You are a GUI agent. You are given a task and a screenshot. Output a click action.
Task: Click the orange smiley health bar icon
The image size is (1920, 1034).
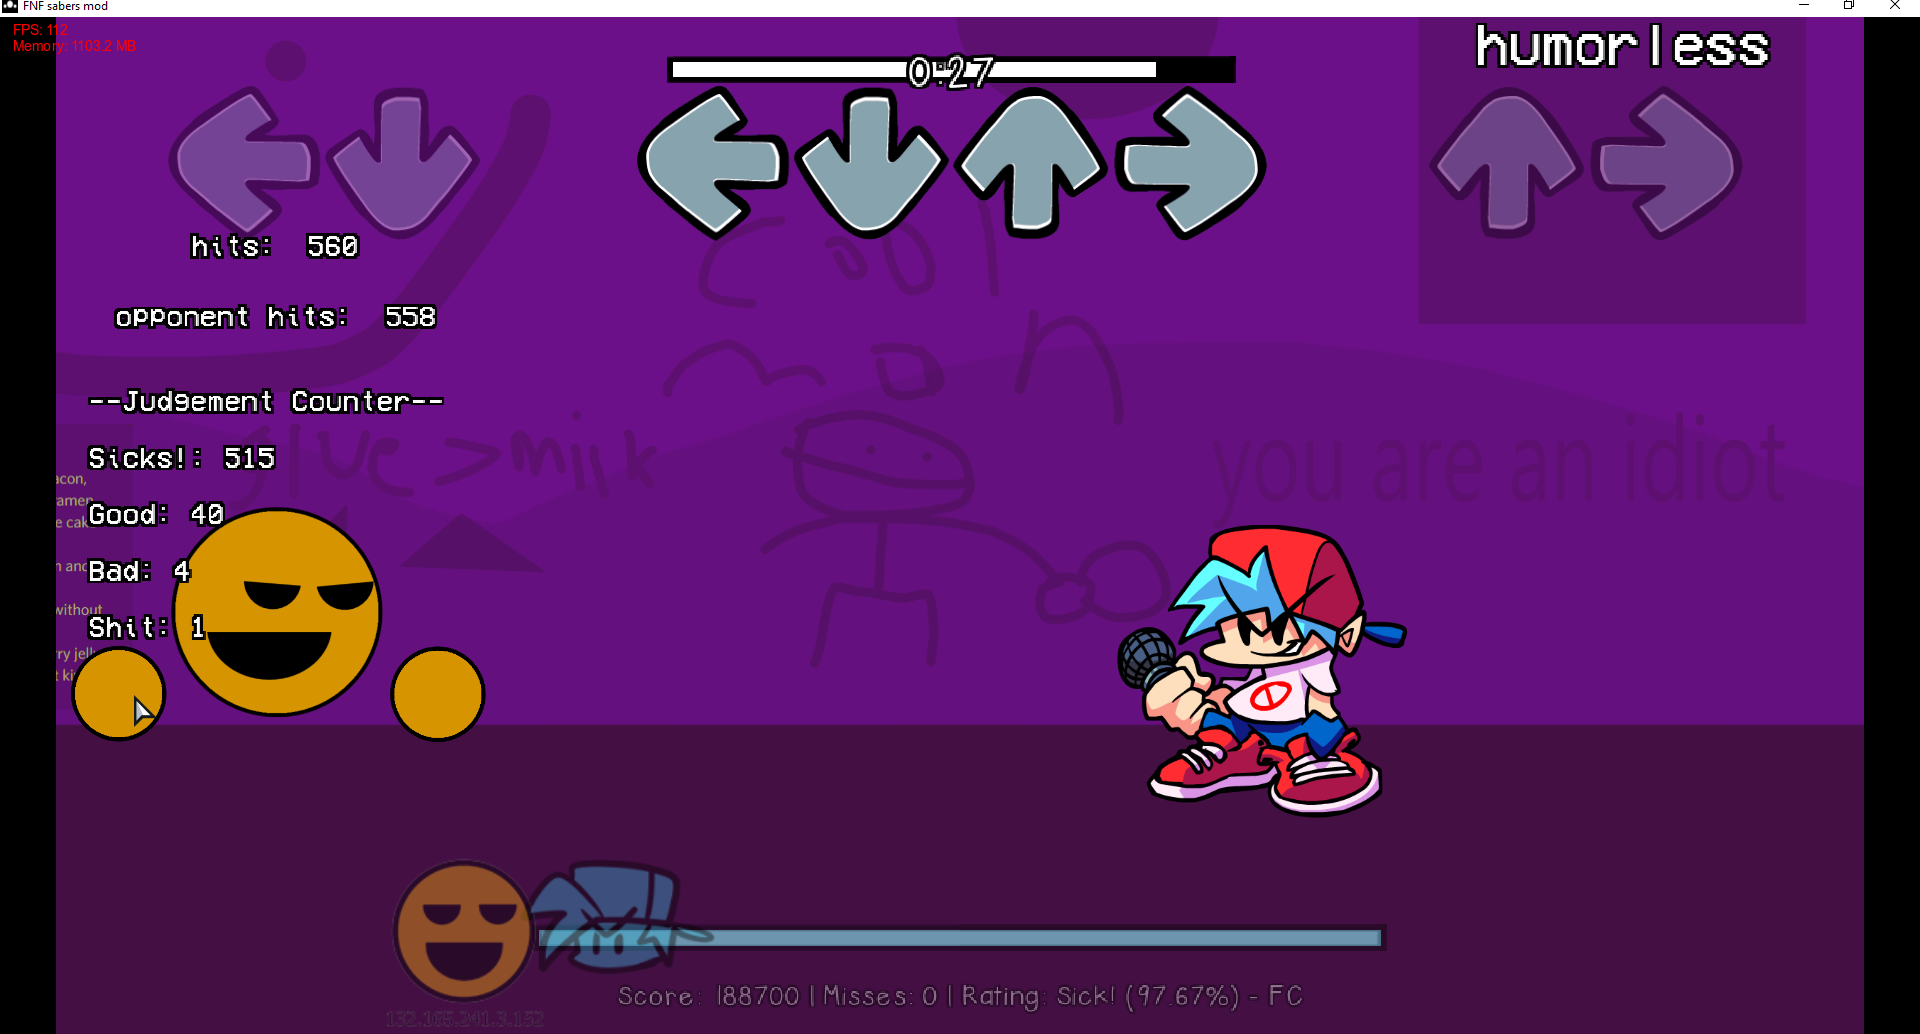pos(463,932)
